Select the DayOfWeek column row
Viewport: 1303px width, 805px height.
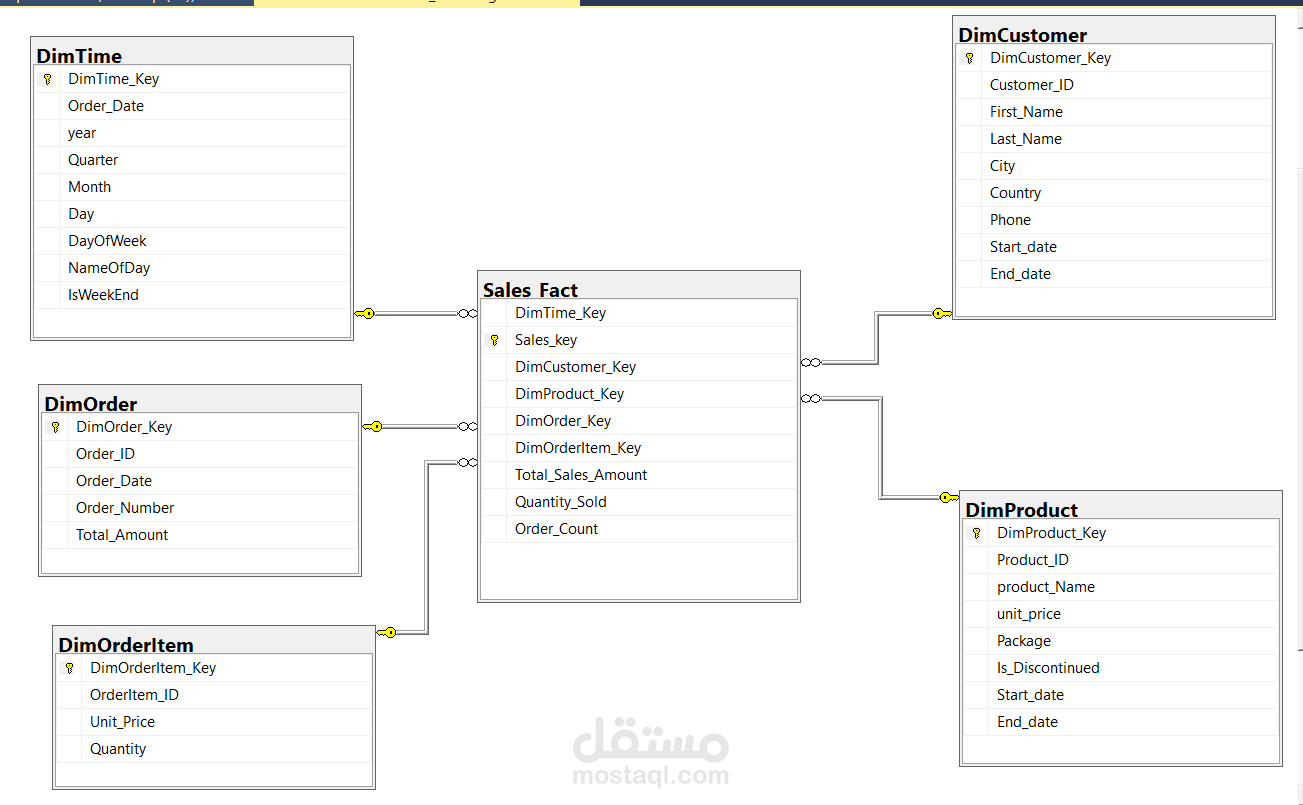(192, 241)
